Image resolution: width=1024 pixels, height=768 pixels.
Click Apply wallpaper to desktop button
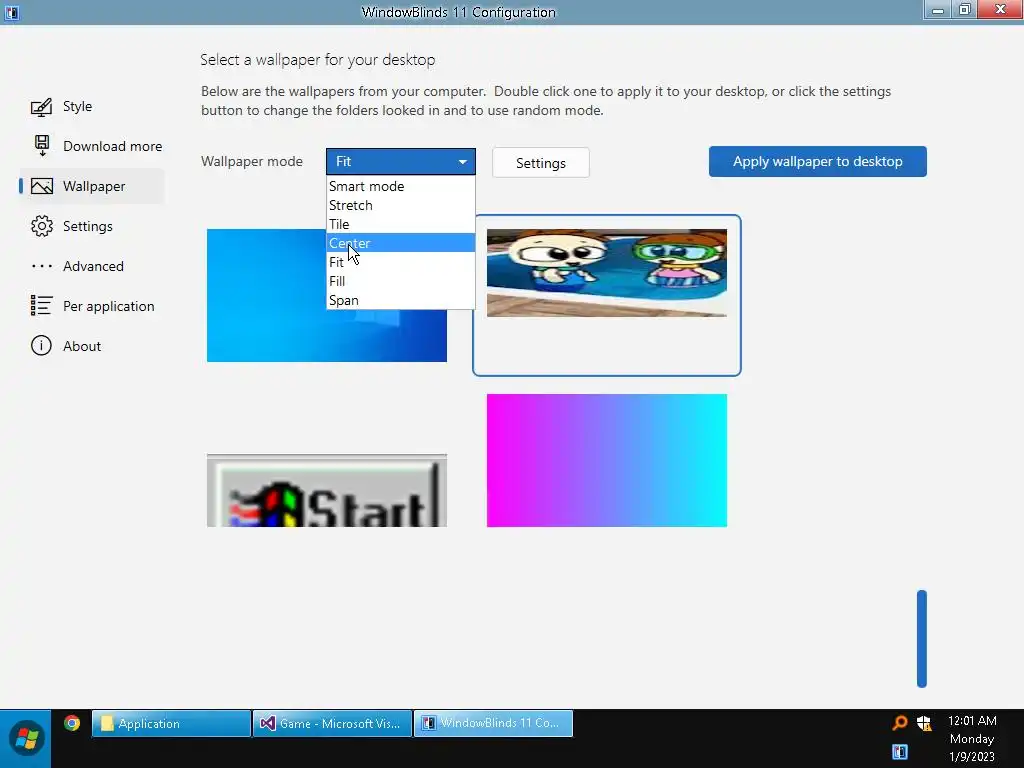(x=818, y=161)
